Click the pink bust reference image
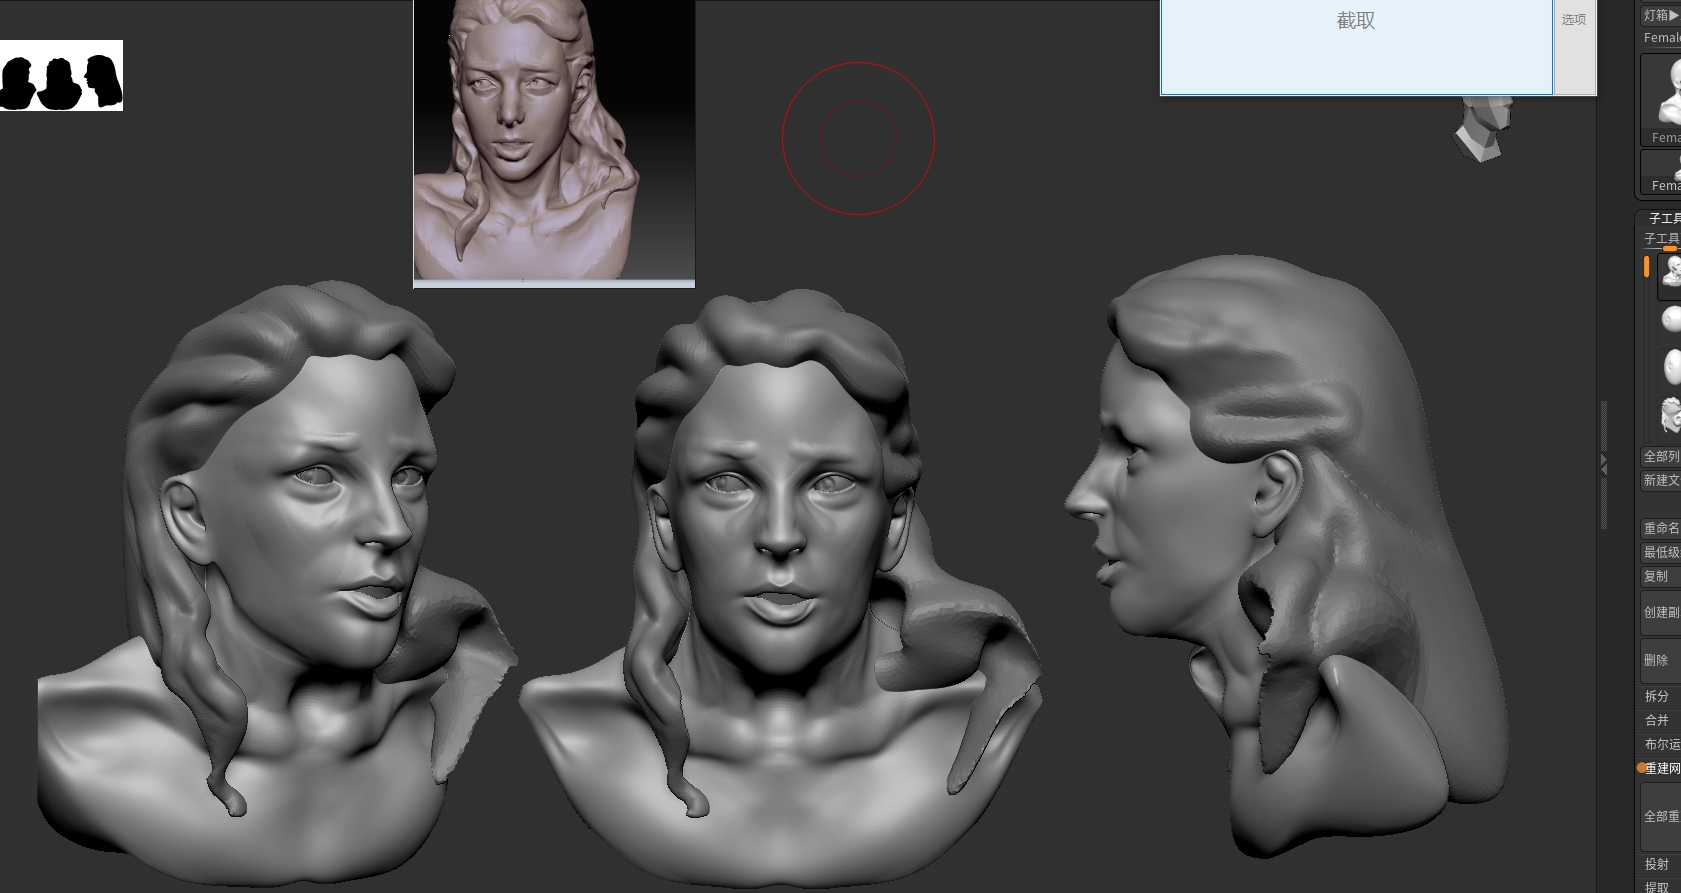The width and height of the screenshot is (1681, 893). [554, 143]
